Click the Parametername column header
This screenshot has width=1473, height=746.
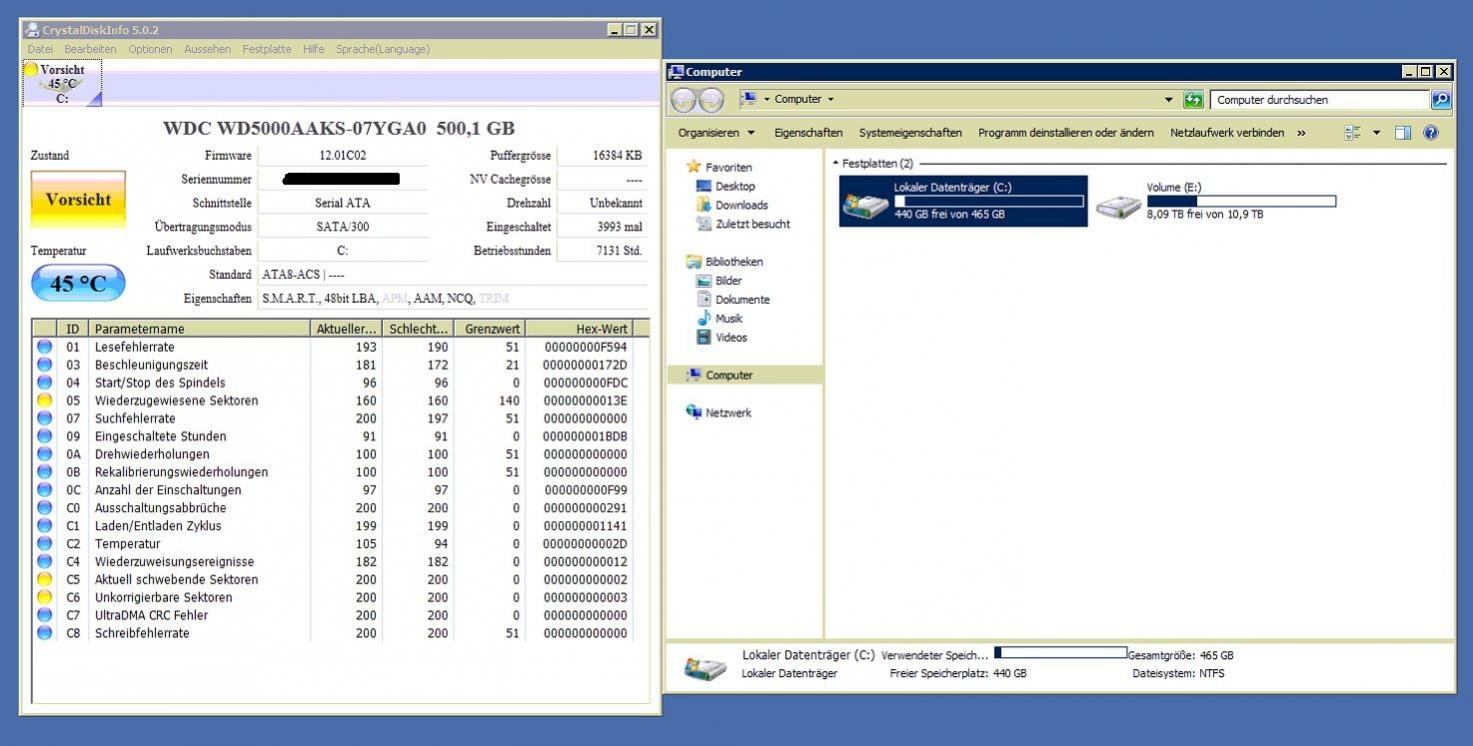pyautogui.click(x=199, y=328)
